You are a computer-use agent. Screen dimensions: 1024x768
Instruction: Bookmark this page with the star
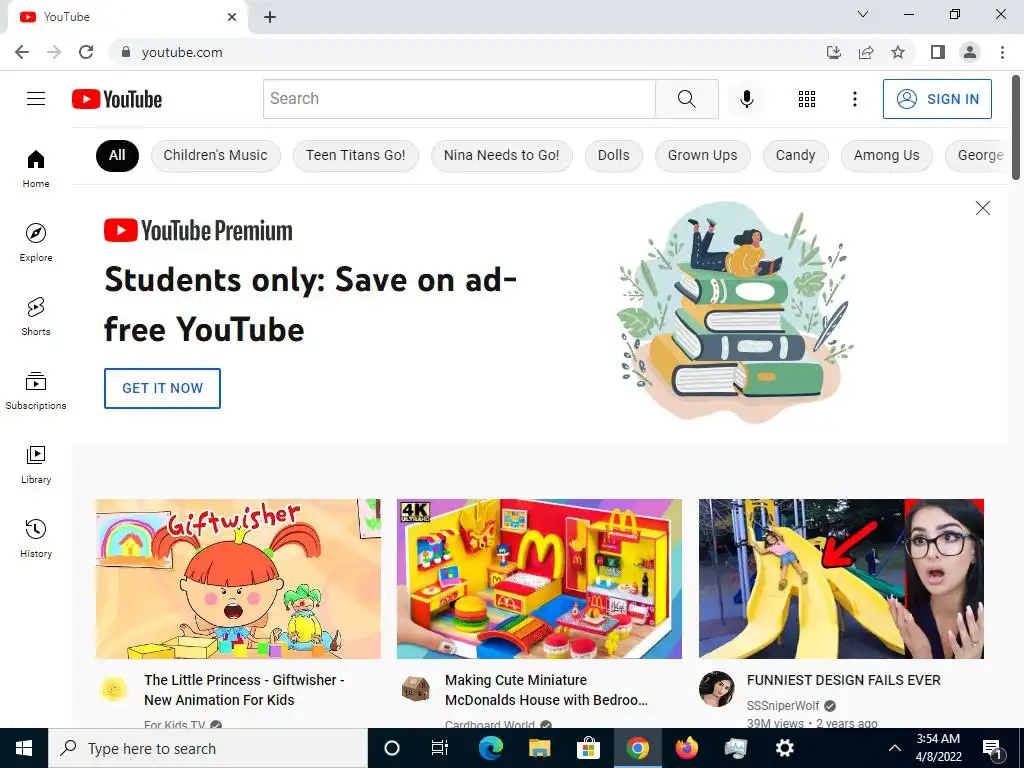[x=898, y=52]
